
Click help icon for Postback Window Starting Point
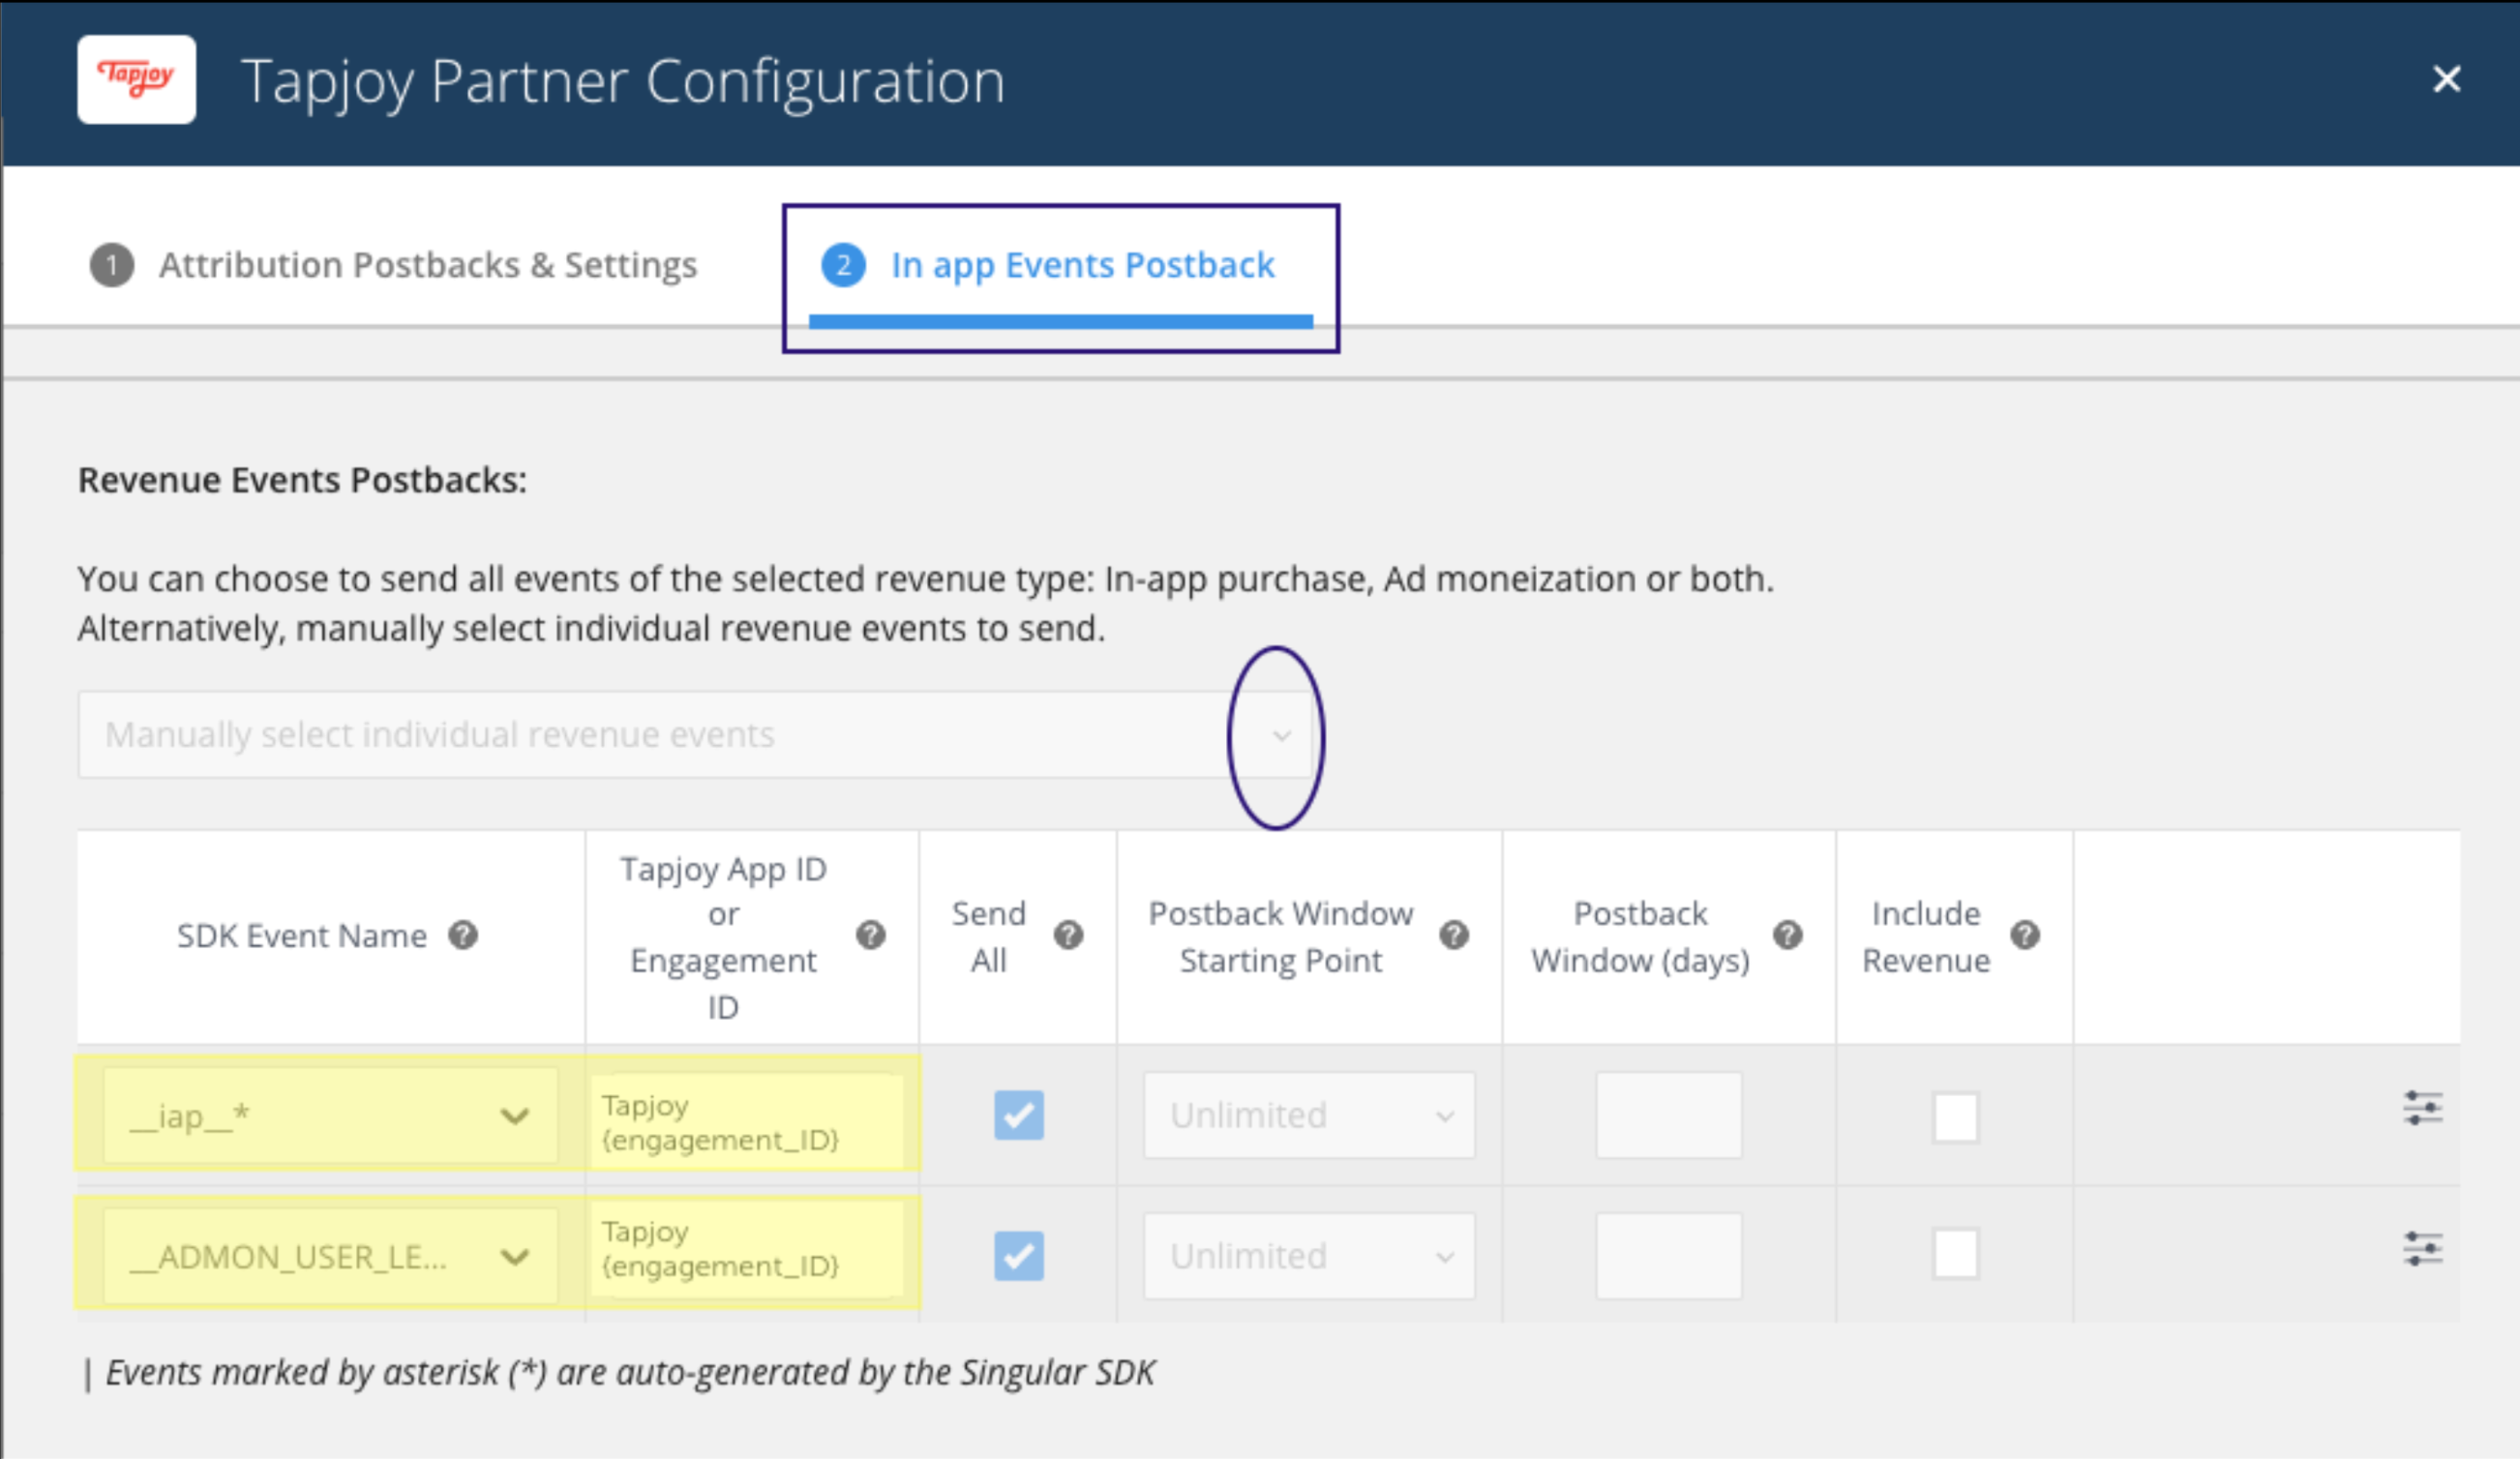pos(1454,935)
